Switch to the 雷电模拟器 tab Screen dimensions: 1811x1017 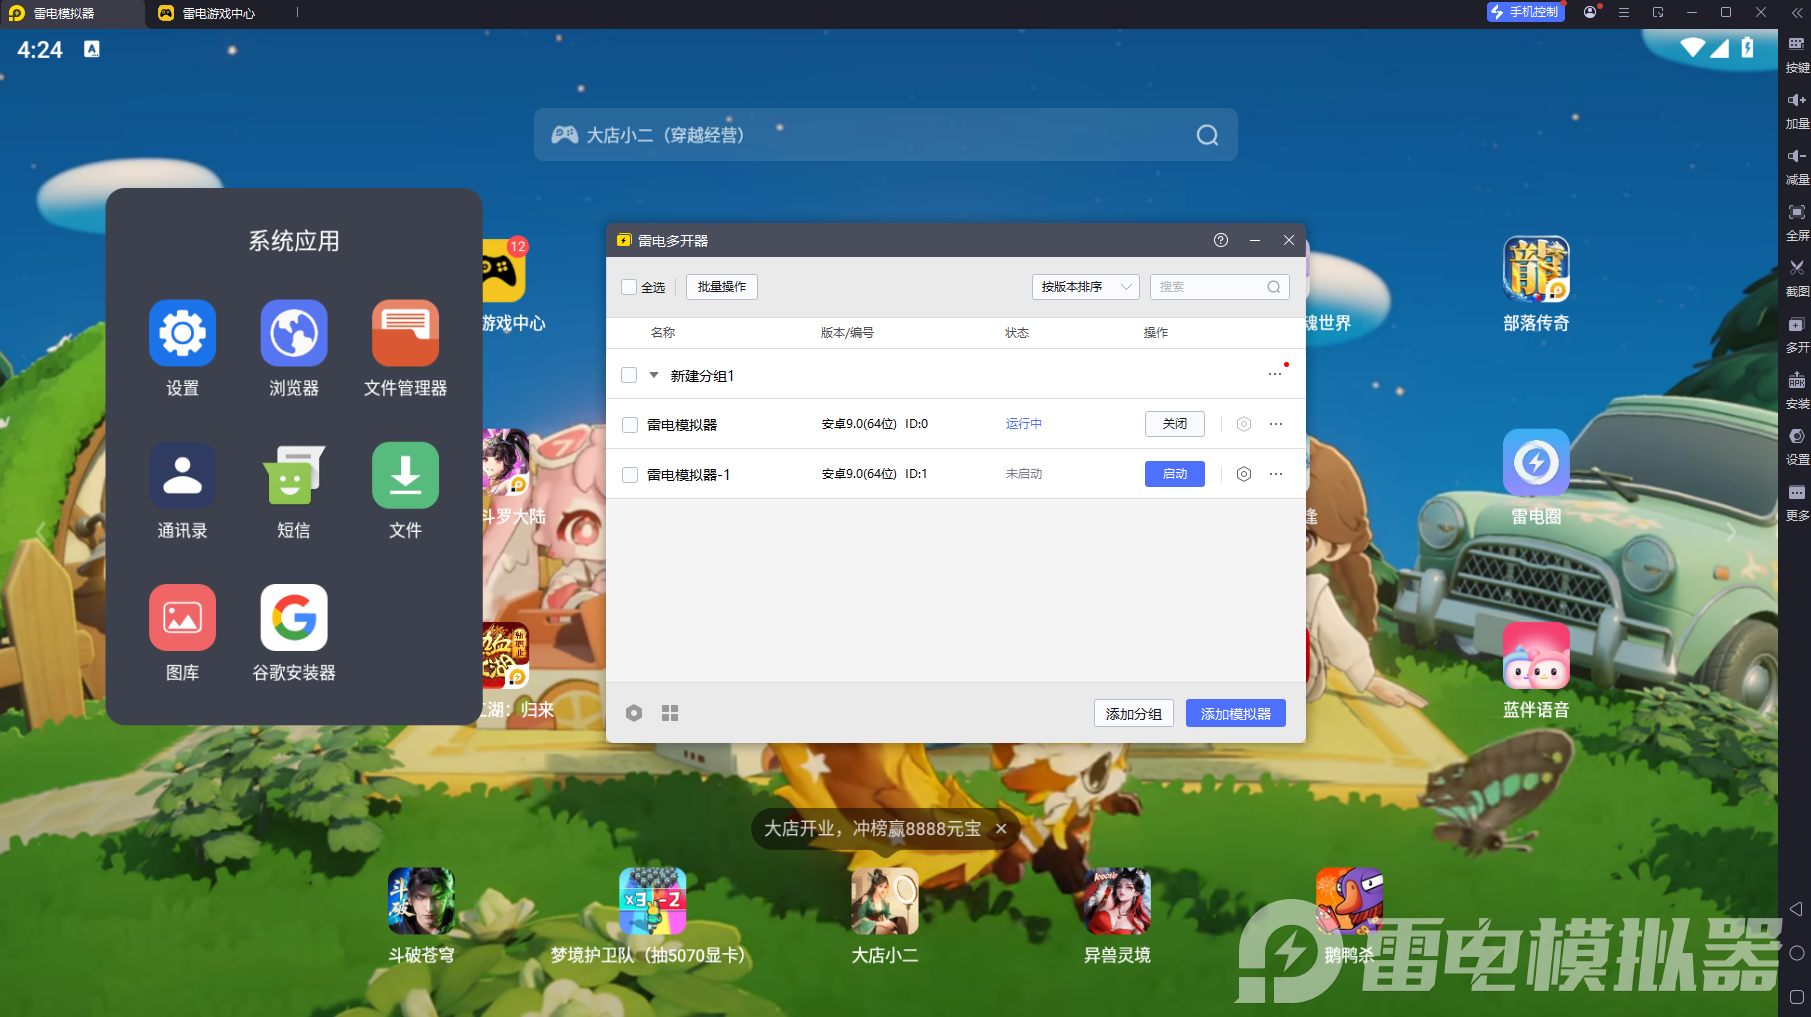click(x=72, y=14)
